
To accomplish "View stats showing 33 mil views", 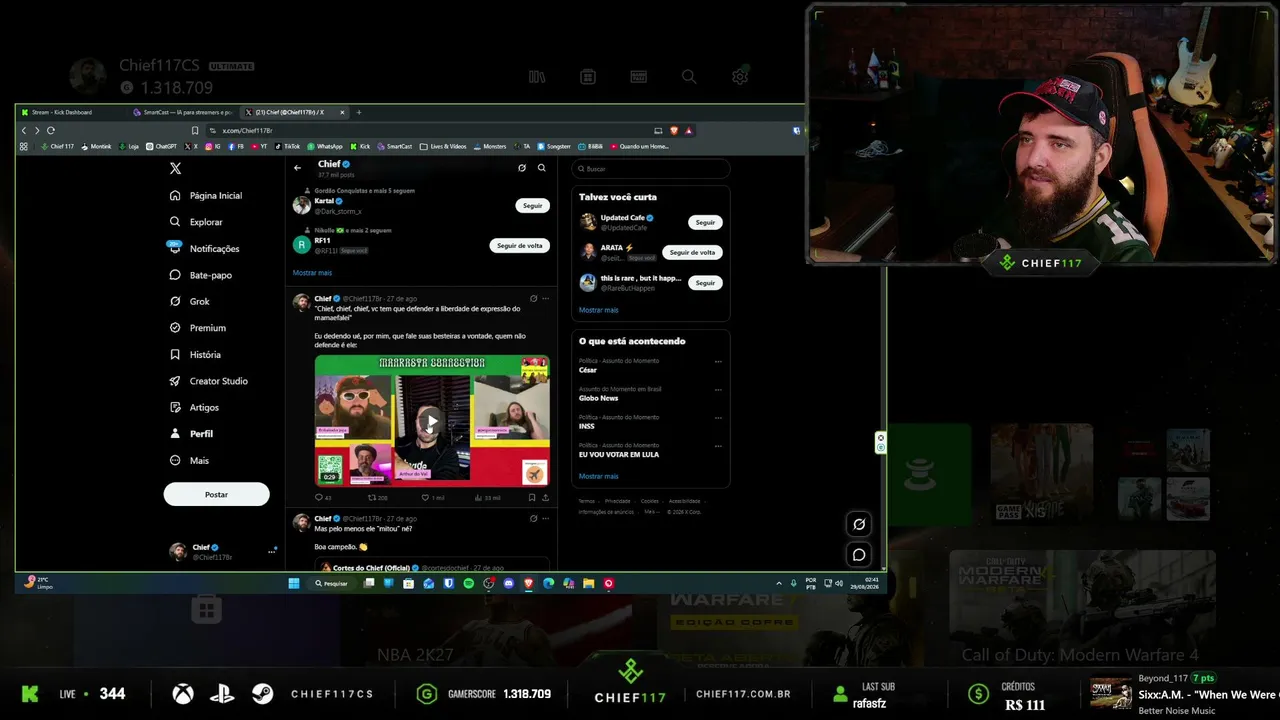I will point(488,497).
